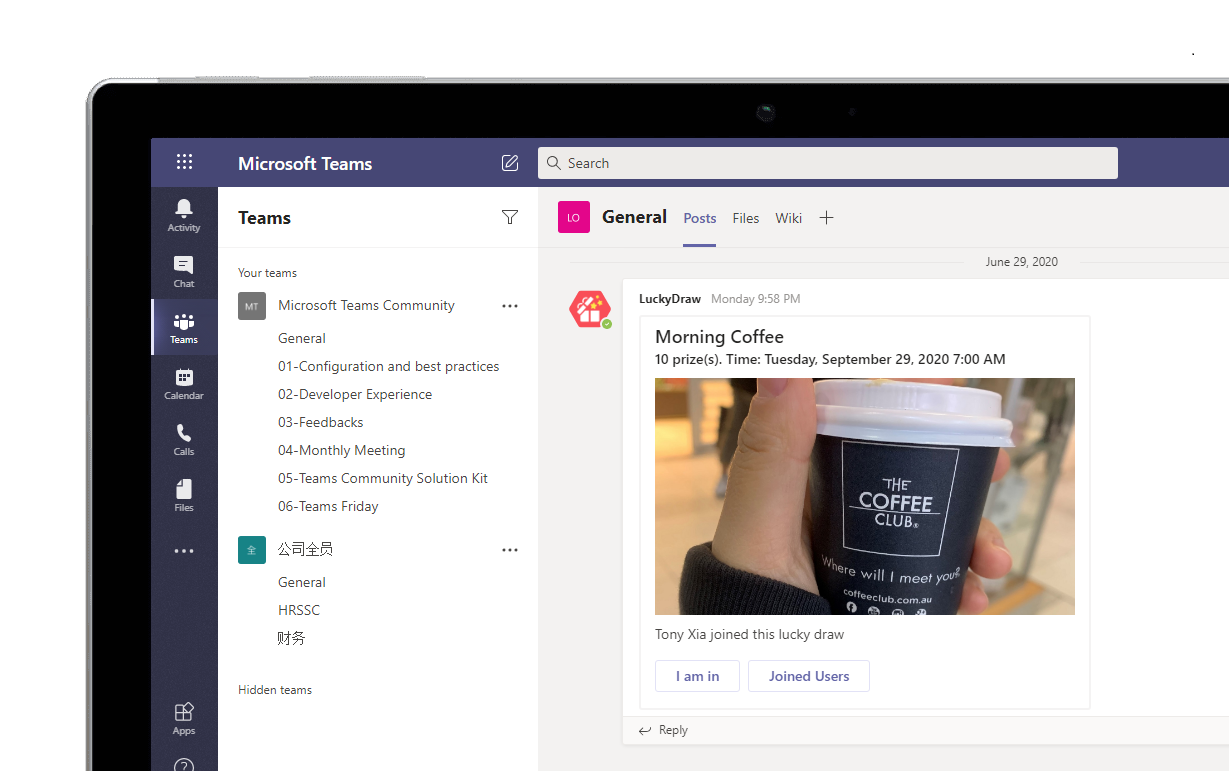
Task: Switch to the Wiki tab
Action: [x=788, y=217]
